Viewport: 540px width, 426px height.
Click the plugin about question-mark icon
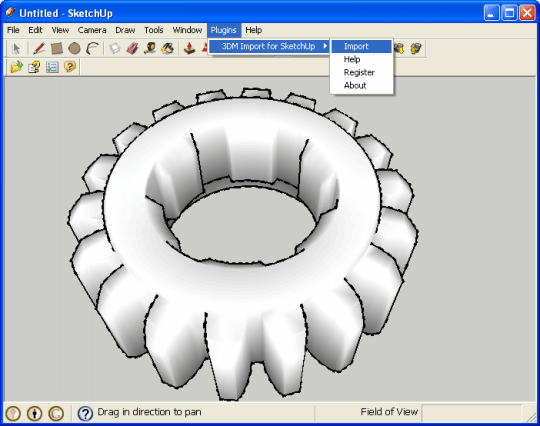click(x=70, y=67)
